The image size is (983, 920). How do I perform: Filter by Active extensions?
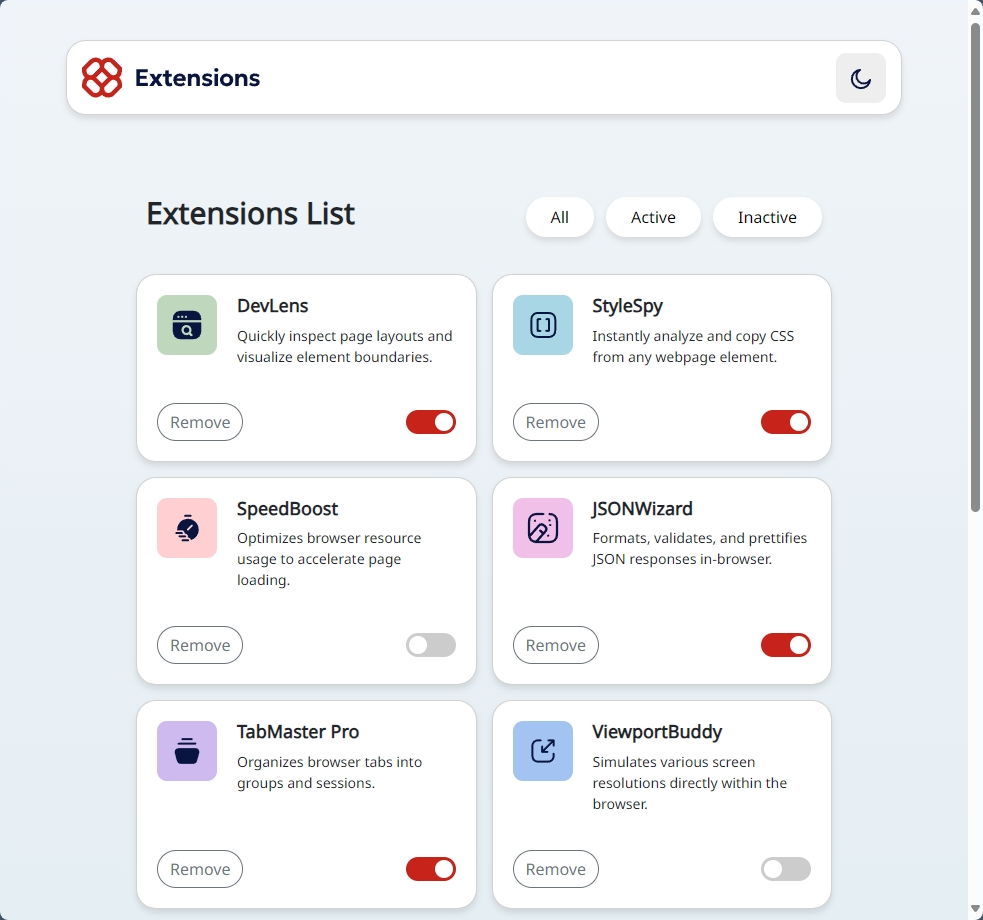click(x=653, y=218)
